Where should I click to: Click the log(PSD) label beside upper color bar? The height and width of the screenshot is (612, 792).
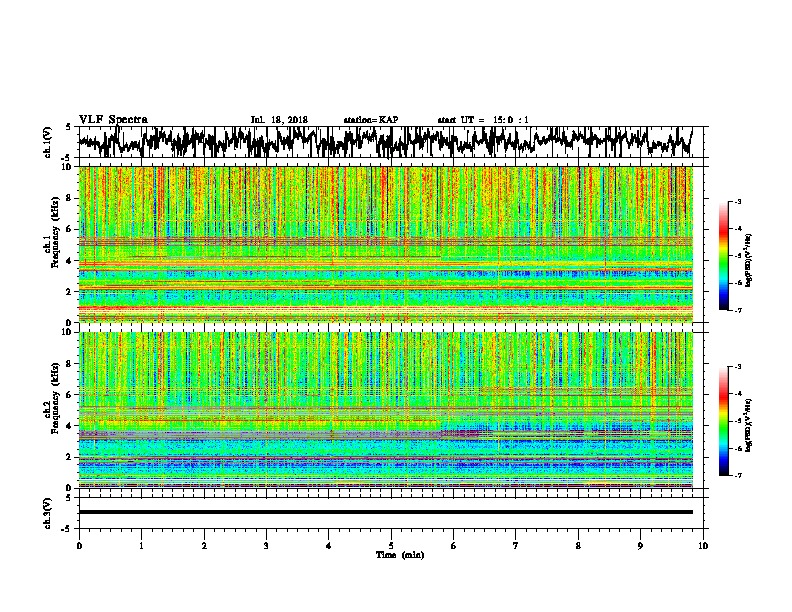pyautogui.click(x=748, y=260)
